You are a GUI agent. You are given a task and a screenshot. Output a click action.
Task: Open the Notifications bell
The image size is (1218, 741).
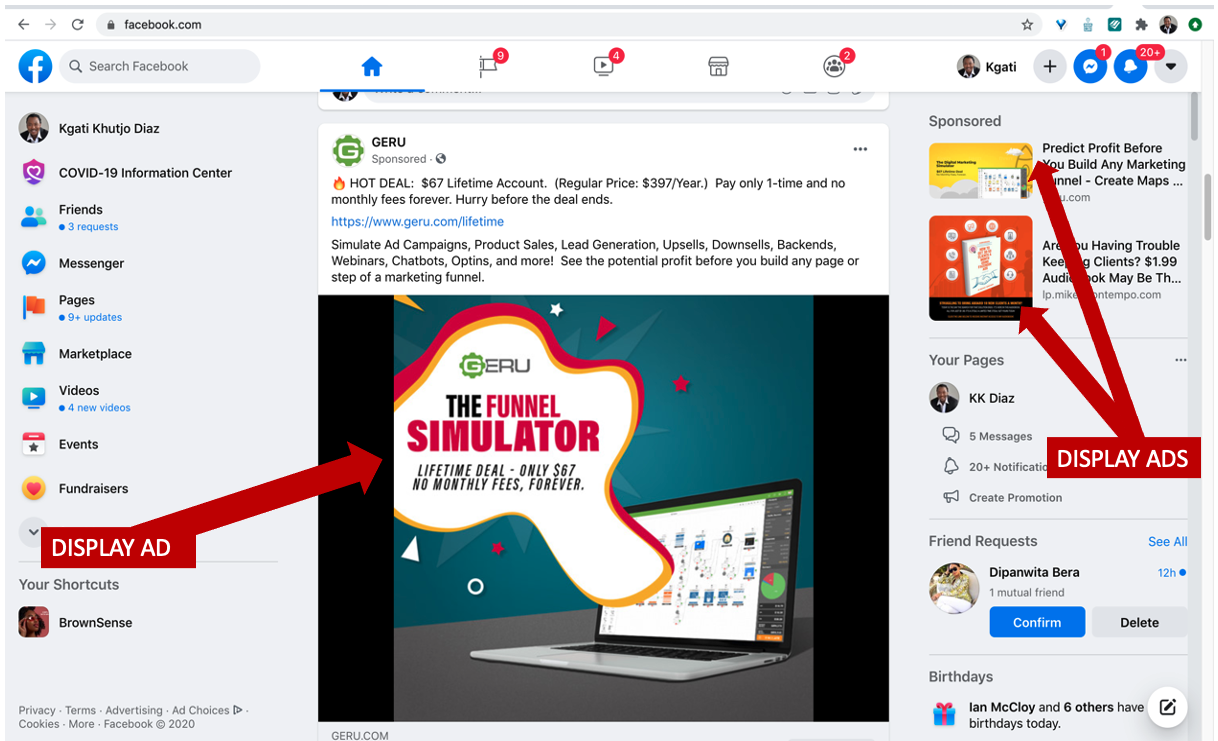1130,66
